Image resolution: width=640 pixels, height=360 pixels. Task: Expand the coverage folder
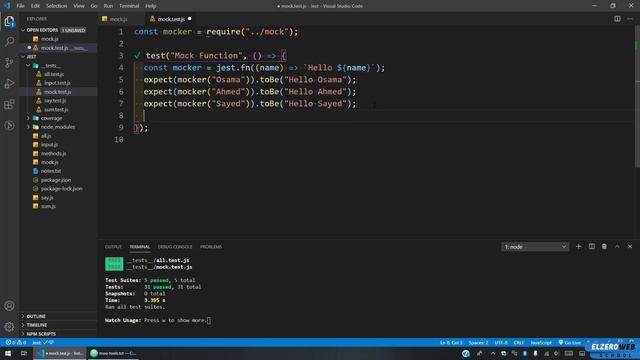[28, 118]
